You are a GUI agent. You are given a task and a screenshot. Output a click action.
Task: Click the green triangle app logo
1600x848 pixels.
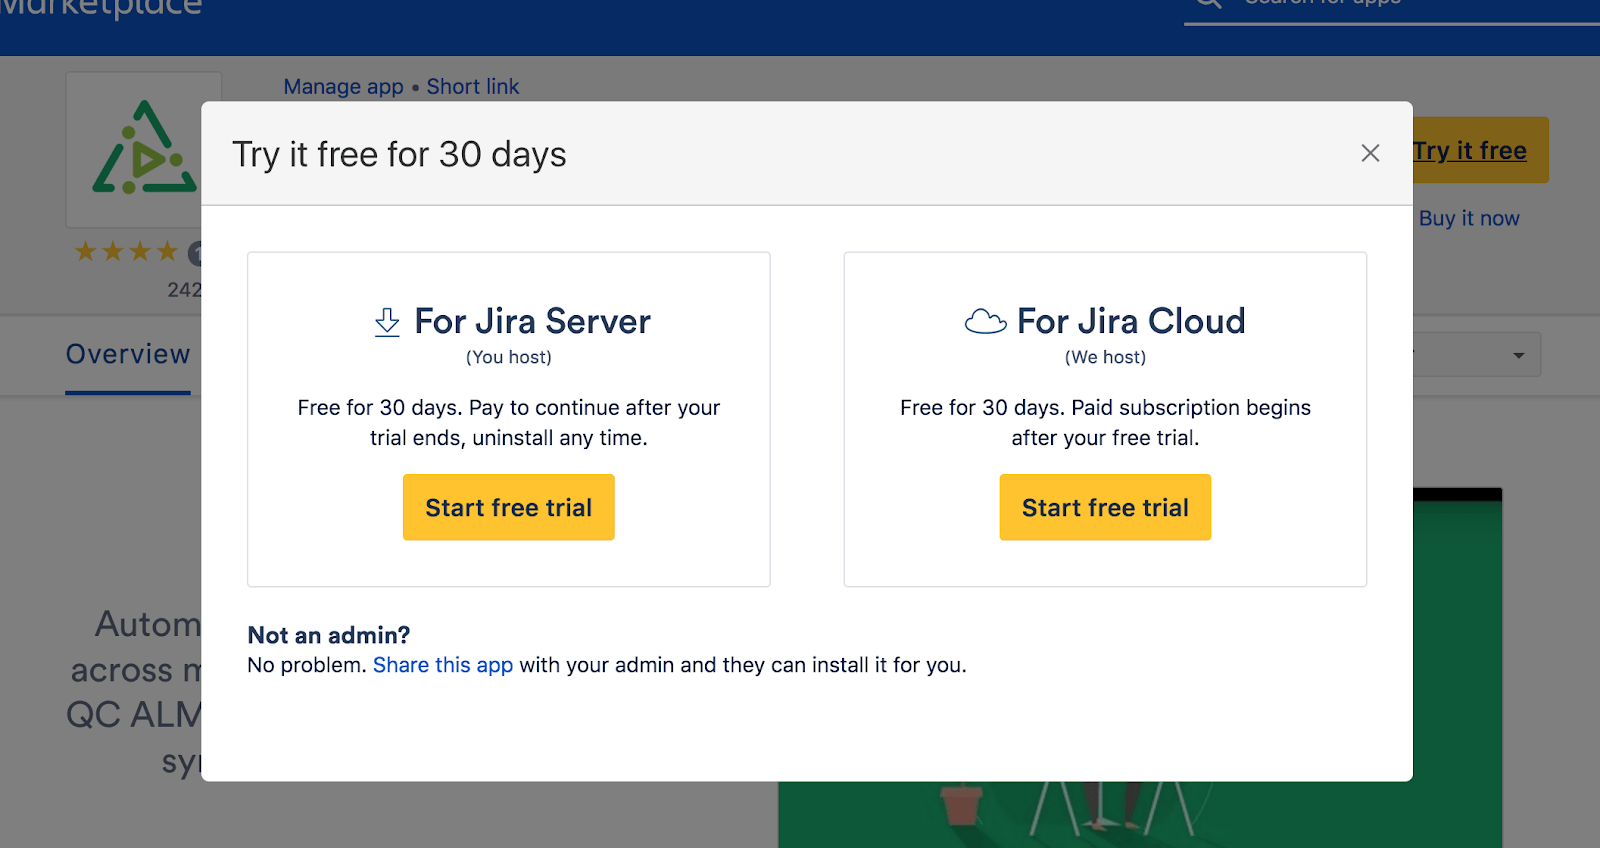point(143,150)
